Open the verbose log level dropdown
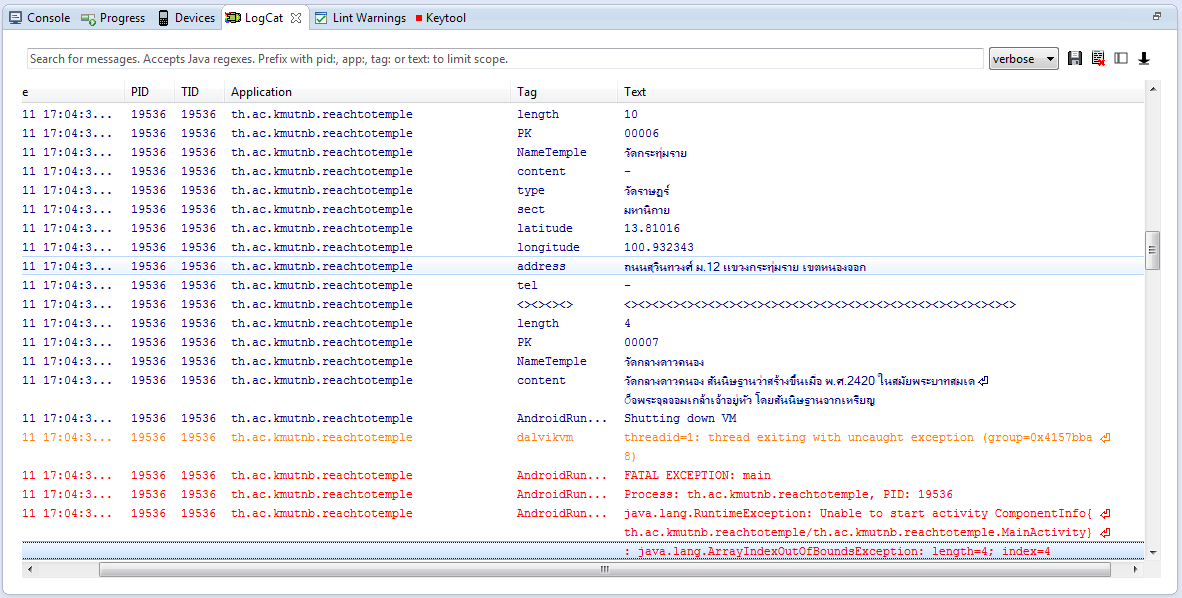 (1023, 59)
